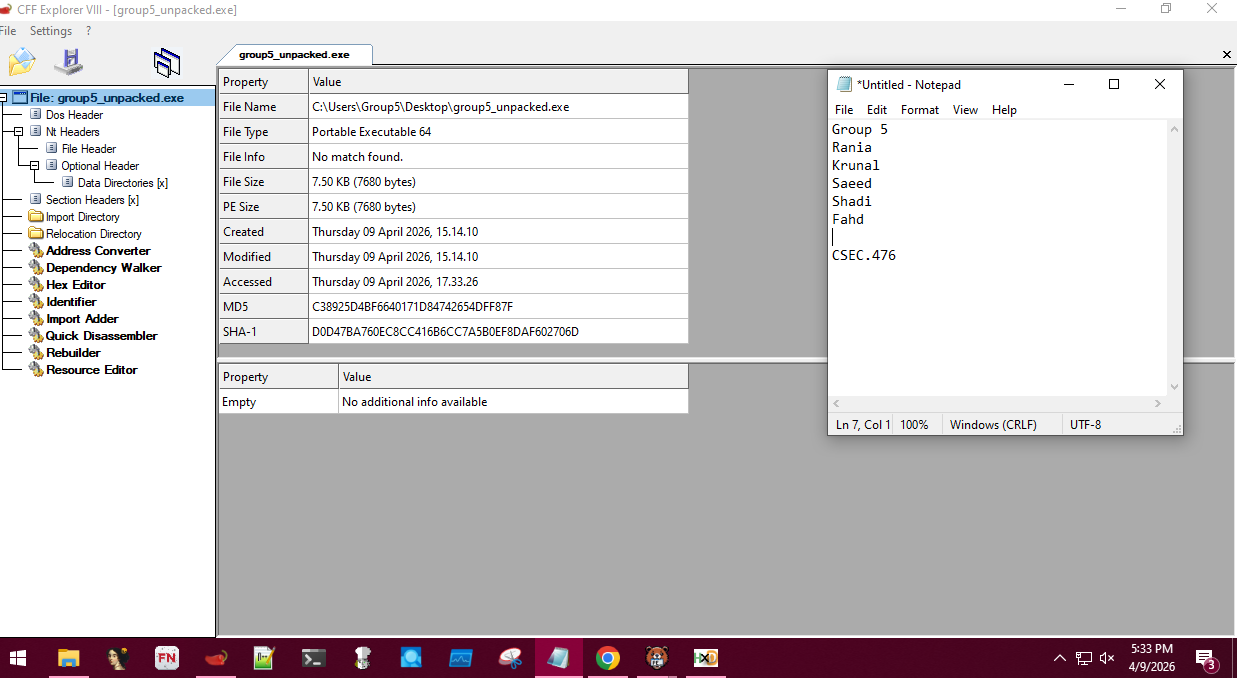Click the Import Directory folder icon
Screen dimensions: 1237x678
tap(36, 217)
